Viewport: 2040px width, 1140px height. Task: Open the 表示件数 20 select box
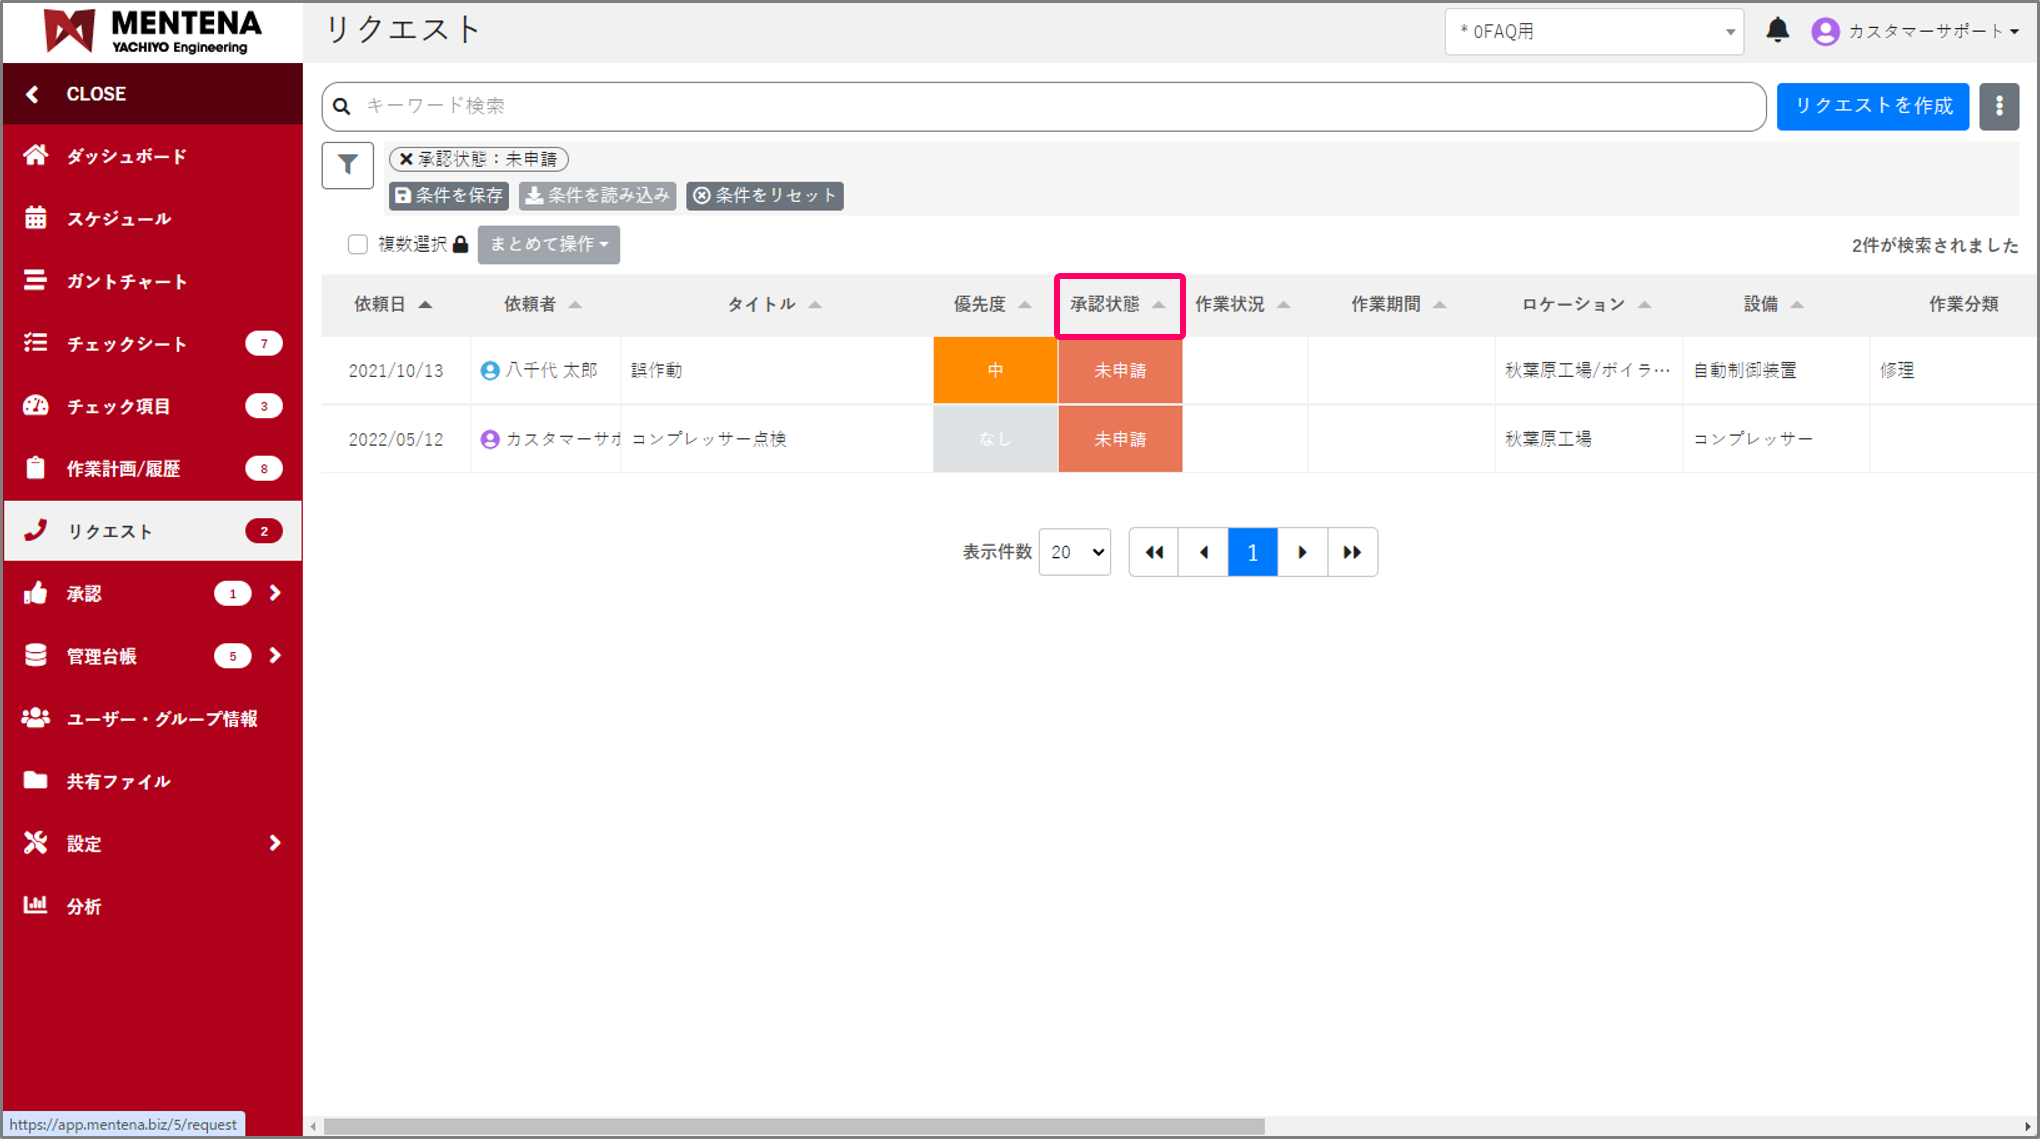[x=1074, y=552]
